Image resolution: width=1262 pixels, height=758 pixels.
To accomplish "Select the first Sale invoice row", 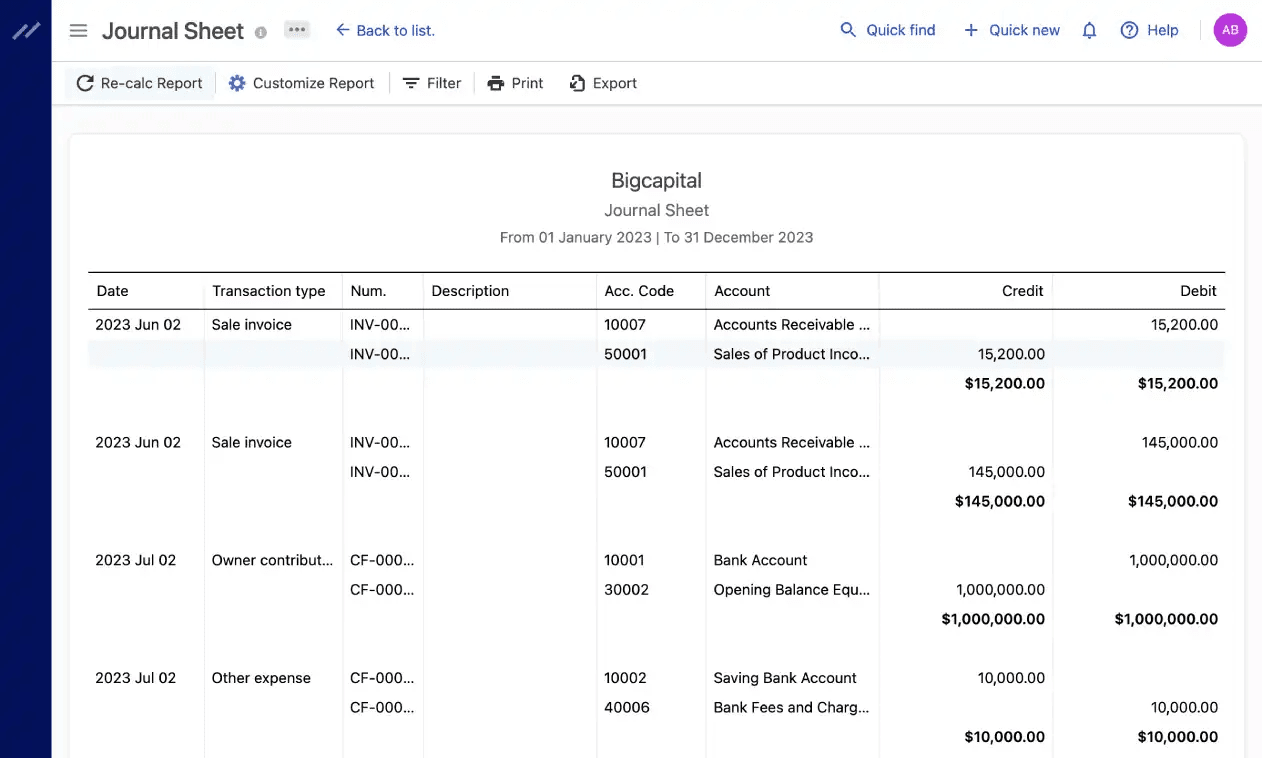I will coord(251,324).
